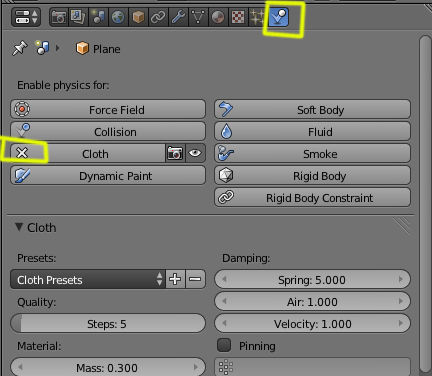Viewport: 432px width, 376px height.
Task: Grab the Cloth panel drag handle
Action: click(402, 226)
